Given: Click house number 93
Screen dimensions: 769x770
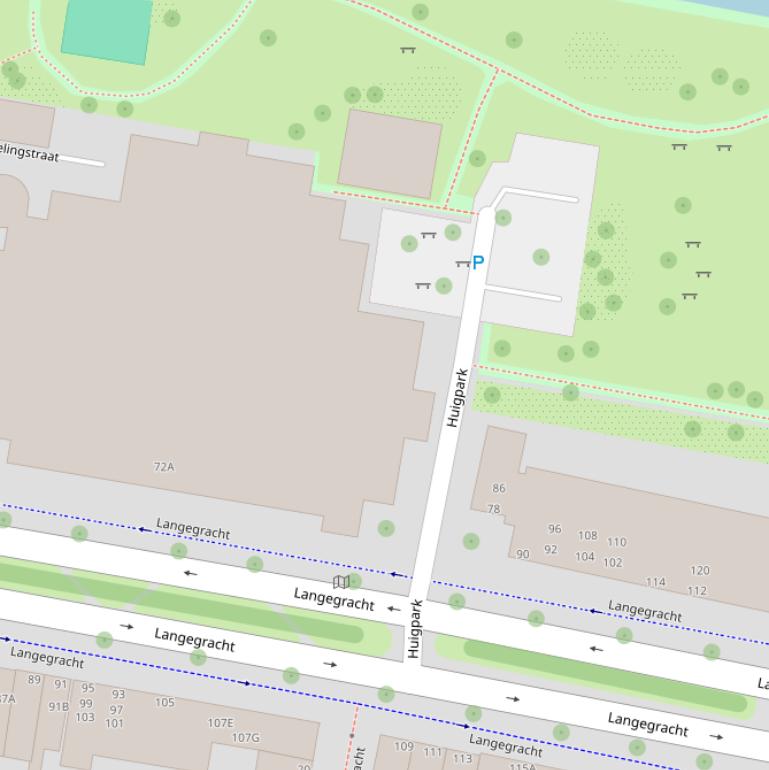Looking at the screenshot, I should (118, 694).
